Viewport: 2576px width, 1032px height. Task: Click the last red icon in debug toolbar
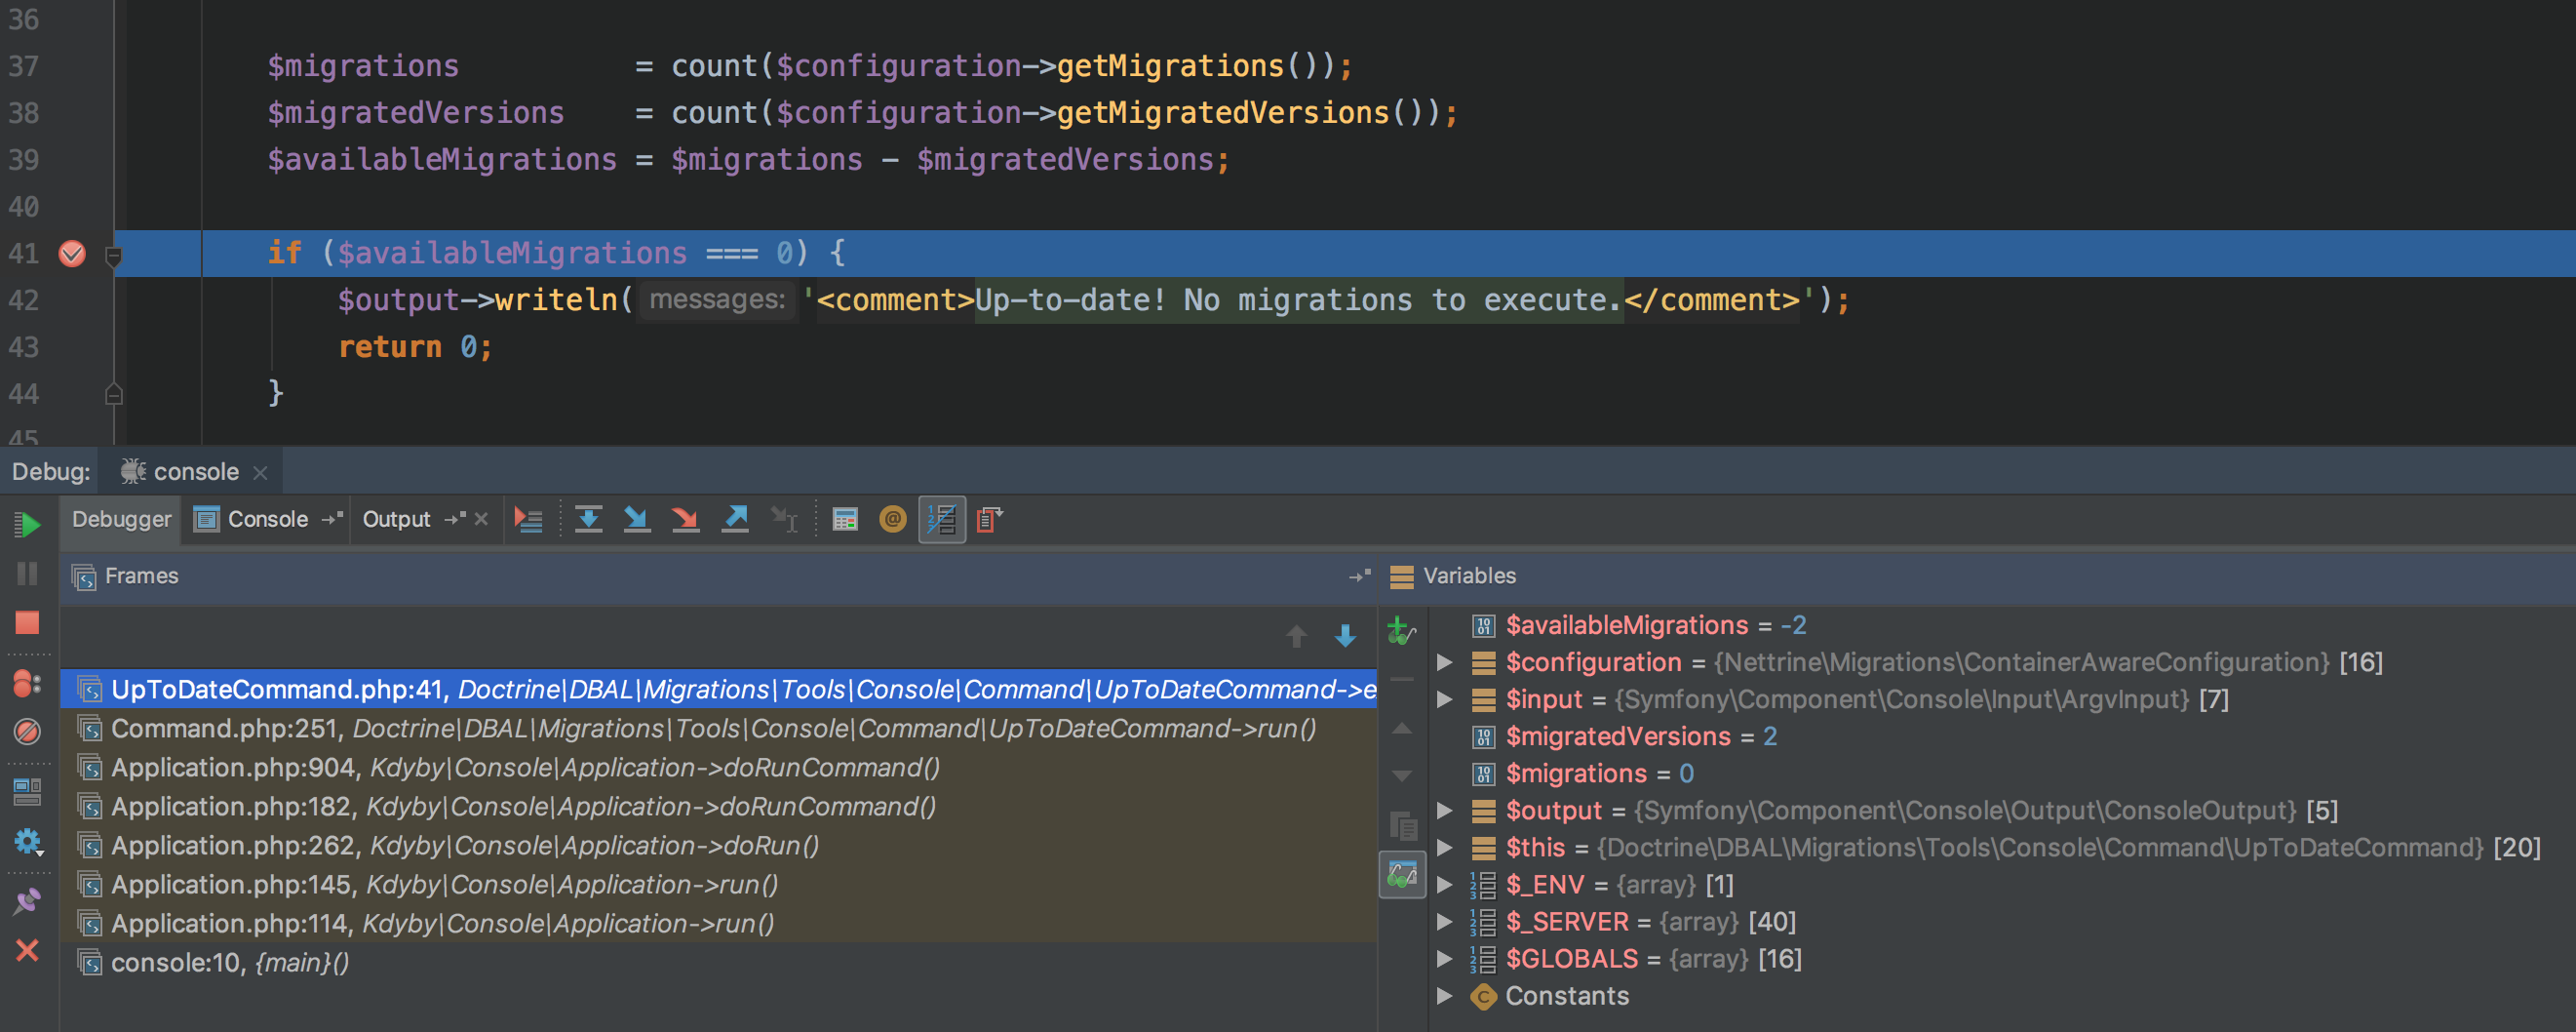click(x=989, y=520)
